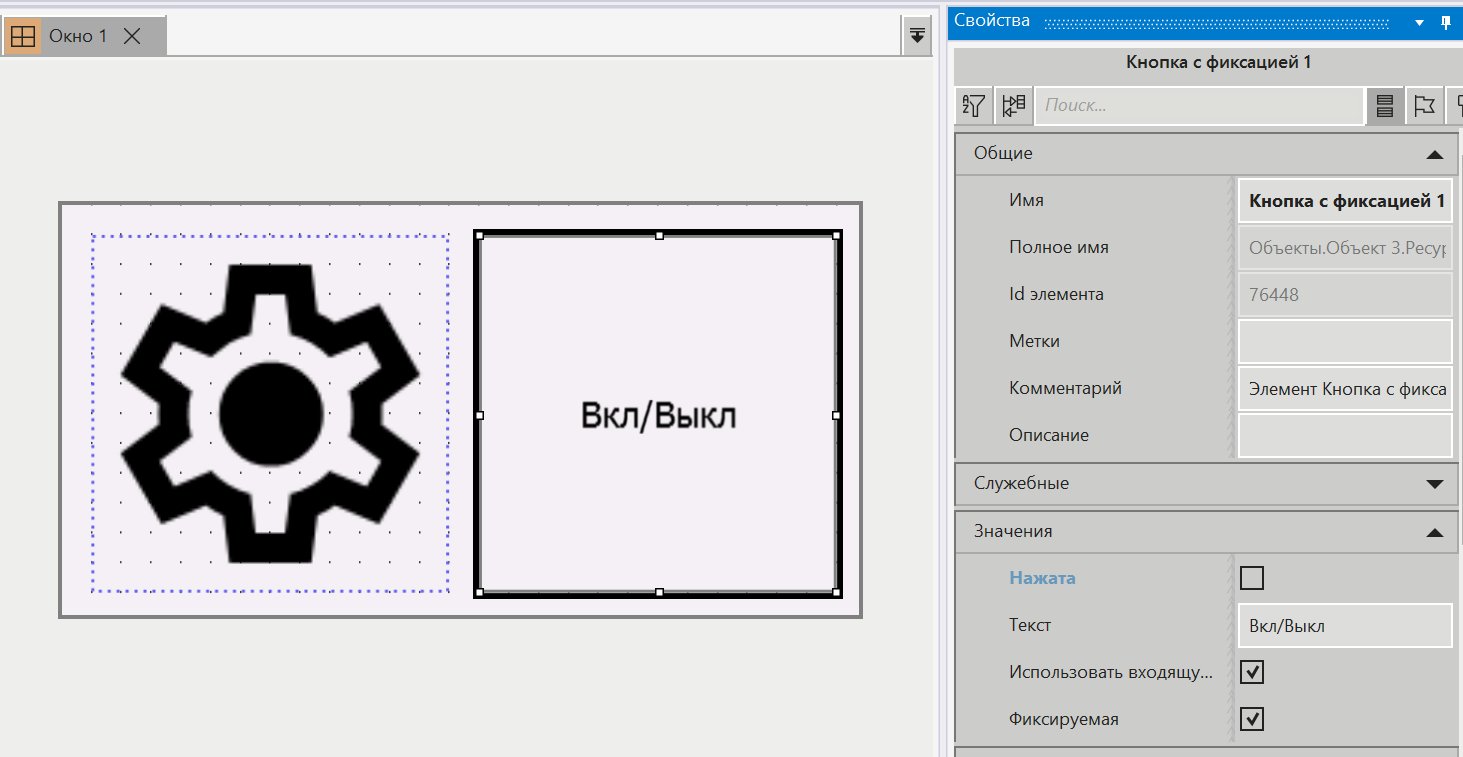Image resolution: width=1463 pixels, height=757 pixels.
Task: Close the Окно 1 tab
Action: coord(132,37)
